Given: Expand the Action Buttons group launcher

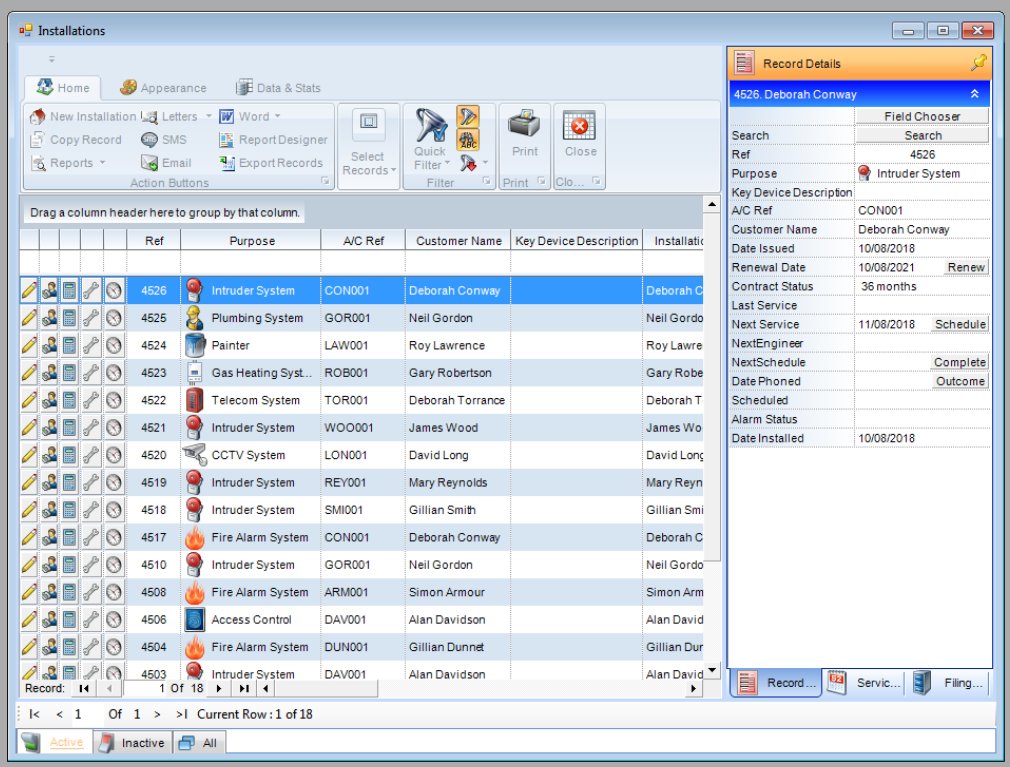Looking at the screenshot, I should [325, 182].
